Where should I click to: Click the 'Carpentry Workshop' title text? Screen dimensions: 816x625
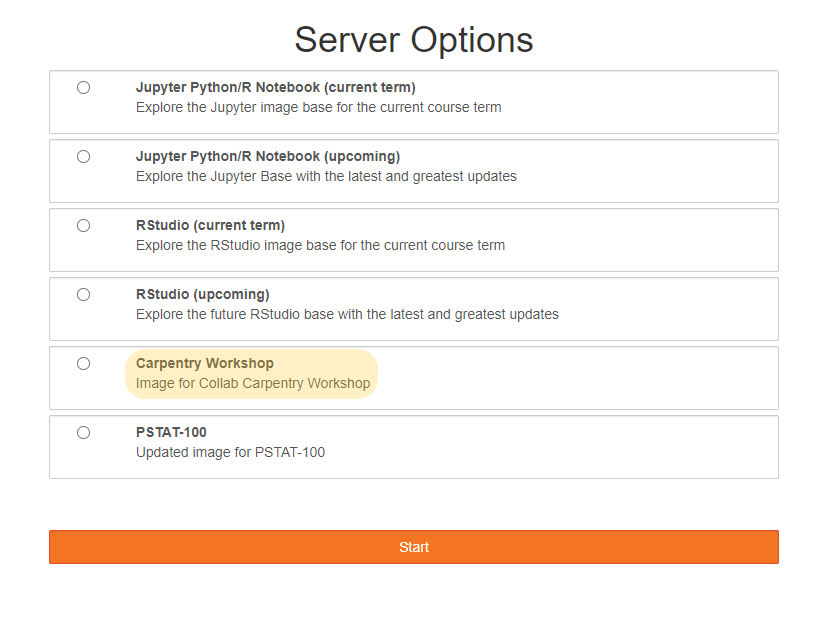click(x=205, y=363)
